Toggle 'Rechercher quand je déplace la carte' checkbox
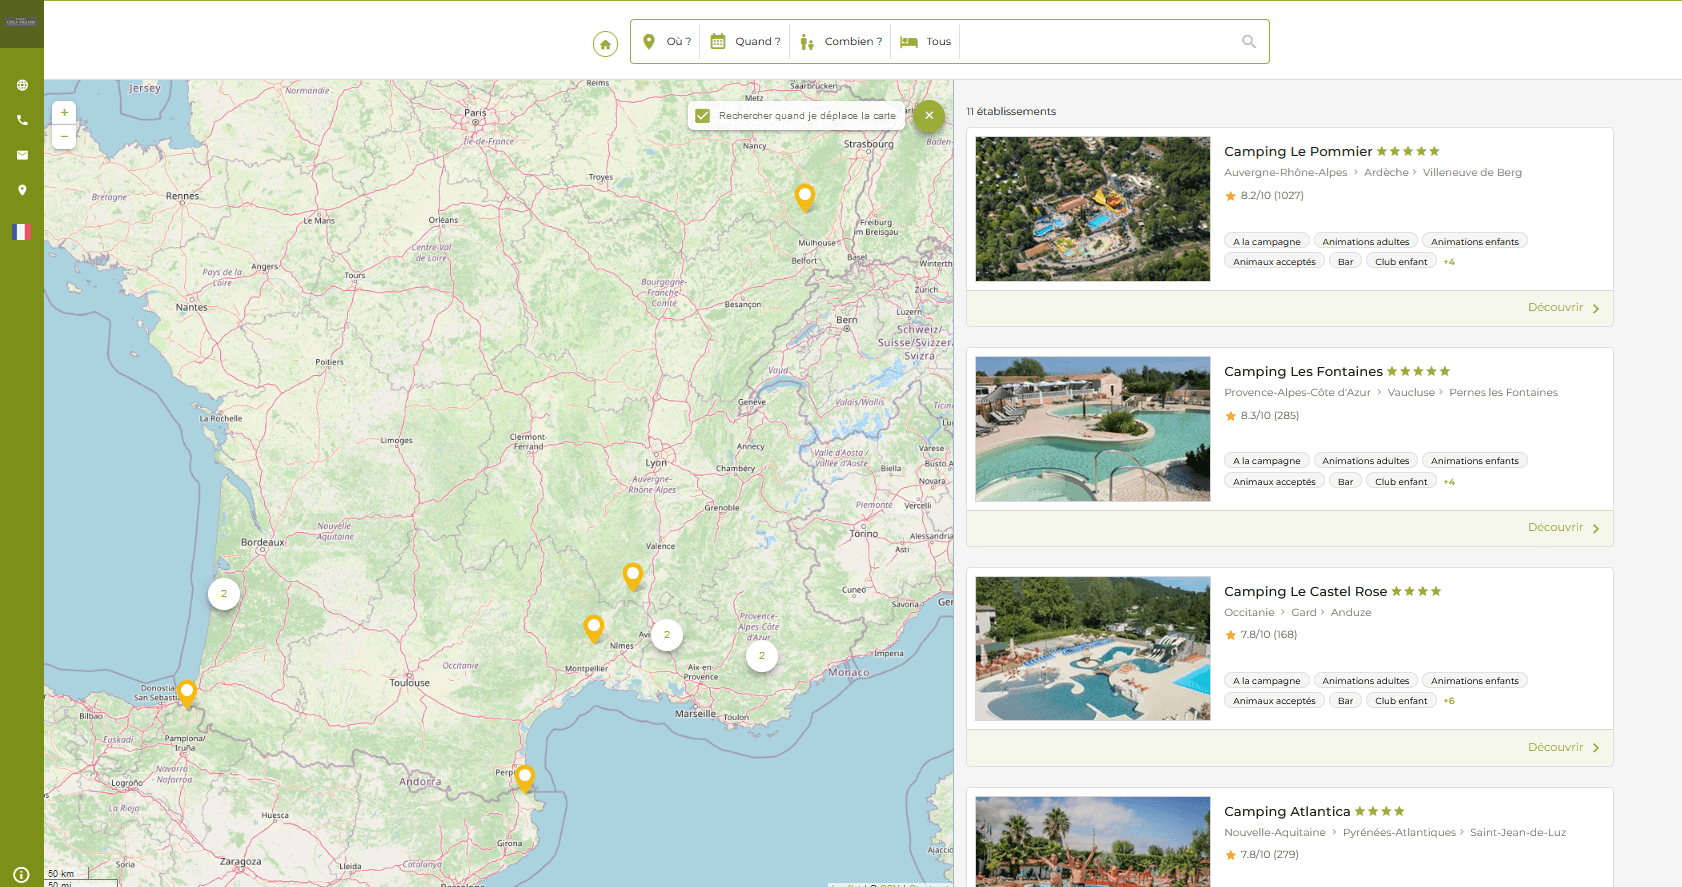 click(x=703, y=116)
